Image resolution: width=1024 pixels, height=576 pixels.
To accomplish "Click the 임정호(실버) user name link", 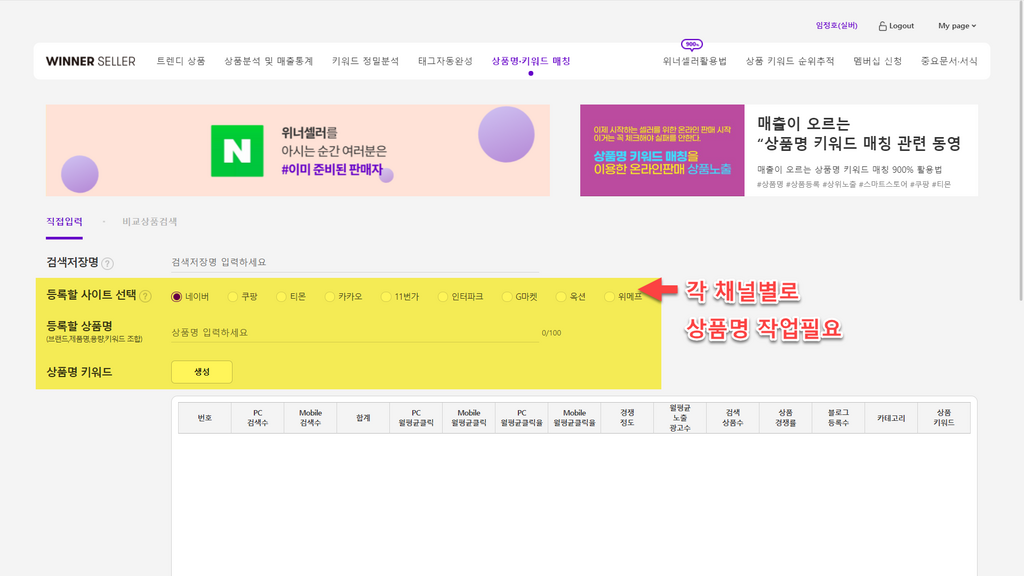I will pos(837,25).
